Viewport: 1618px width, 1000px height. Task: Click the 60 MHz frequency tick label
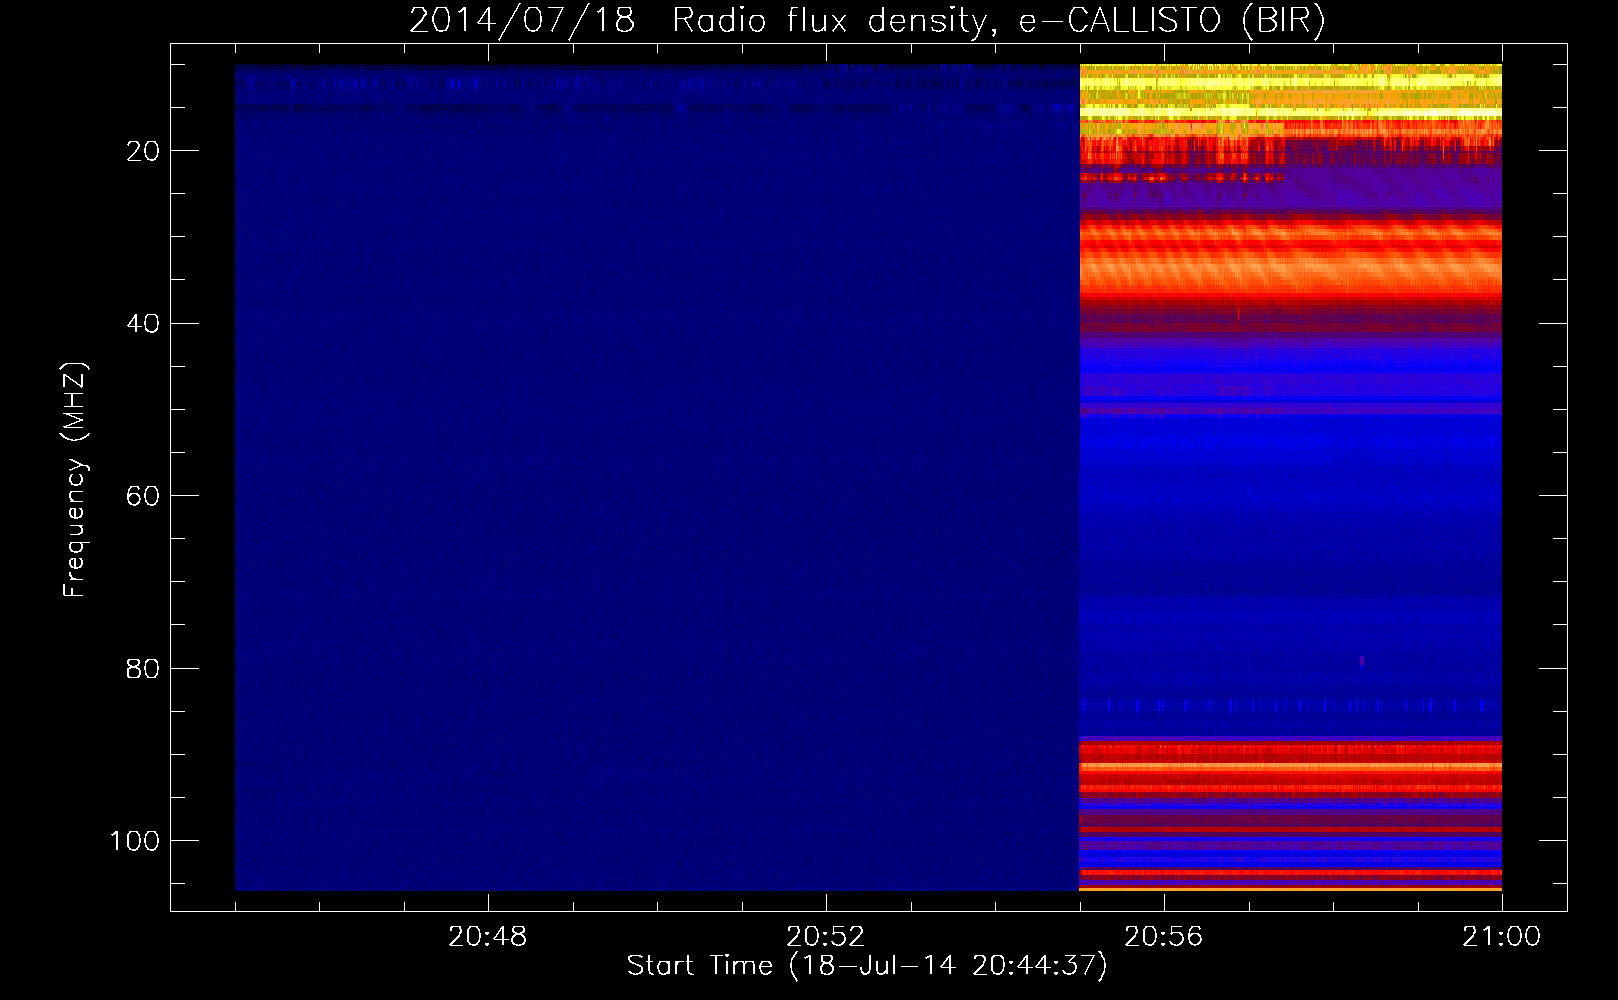coord(143,496)
